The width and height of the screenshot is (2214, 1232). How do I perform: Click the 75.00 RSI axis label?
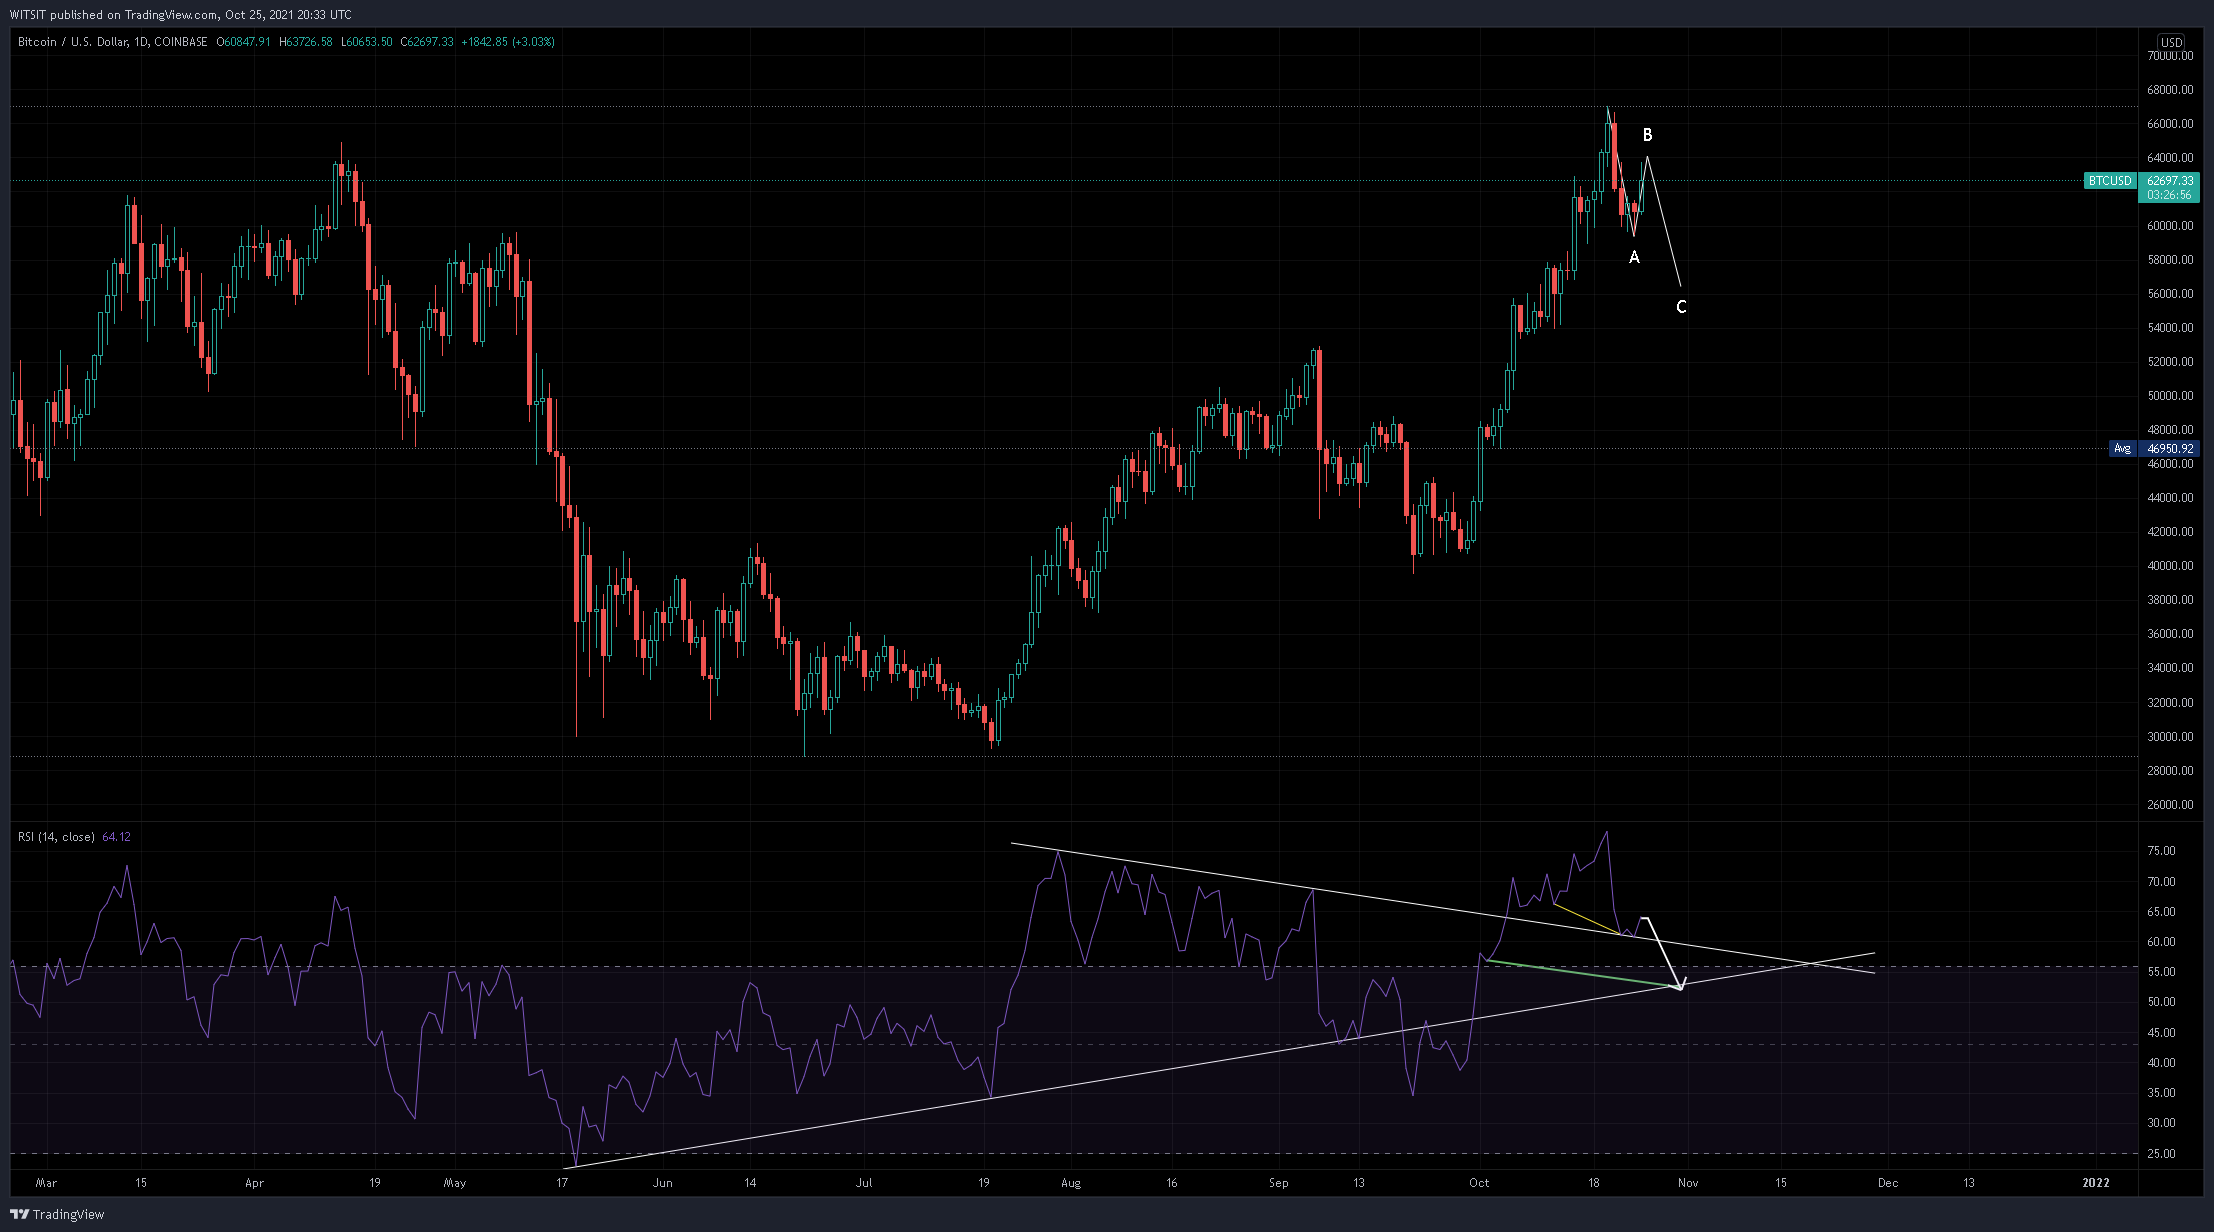pyautogui.click(x=2161, y=851)
